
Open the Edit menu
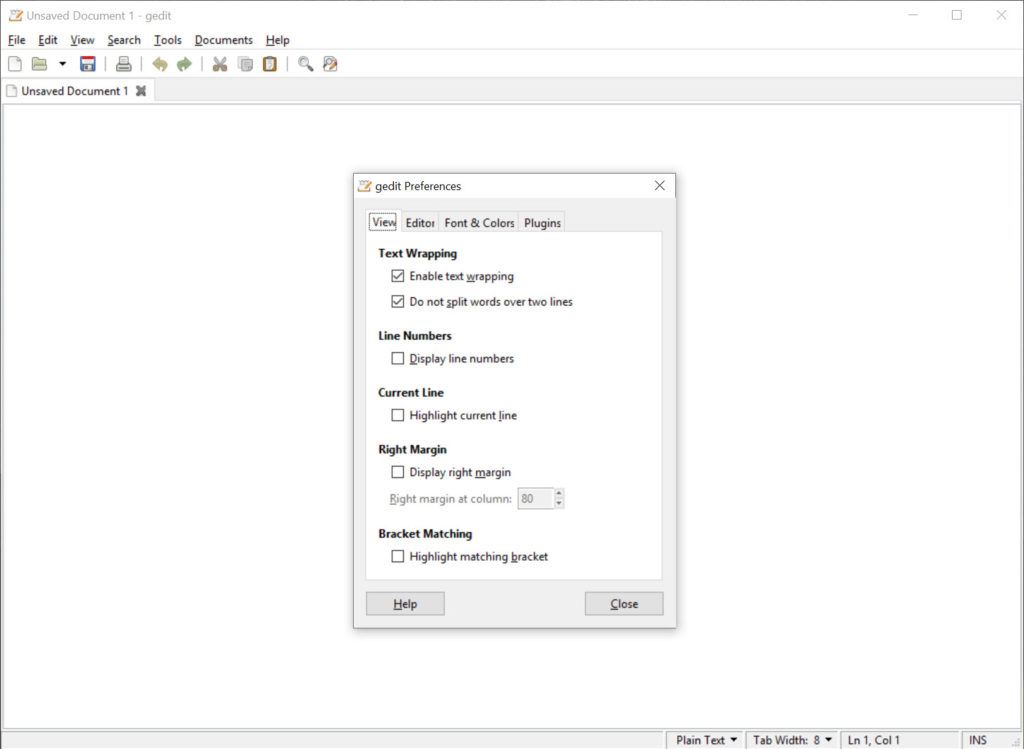tap(48, 40)
